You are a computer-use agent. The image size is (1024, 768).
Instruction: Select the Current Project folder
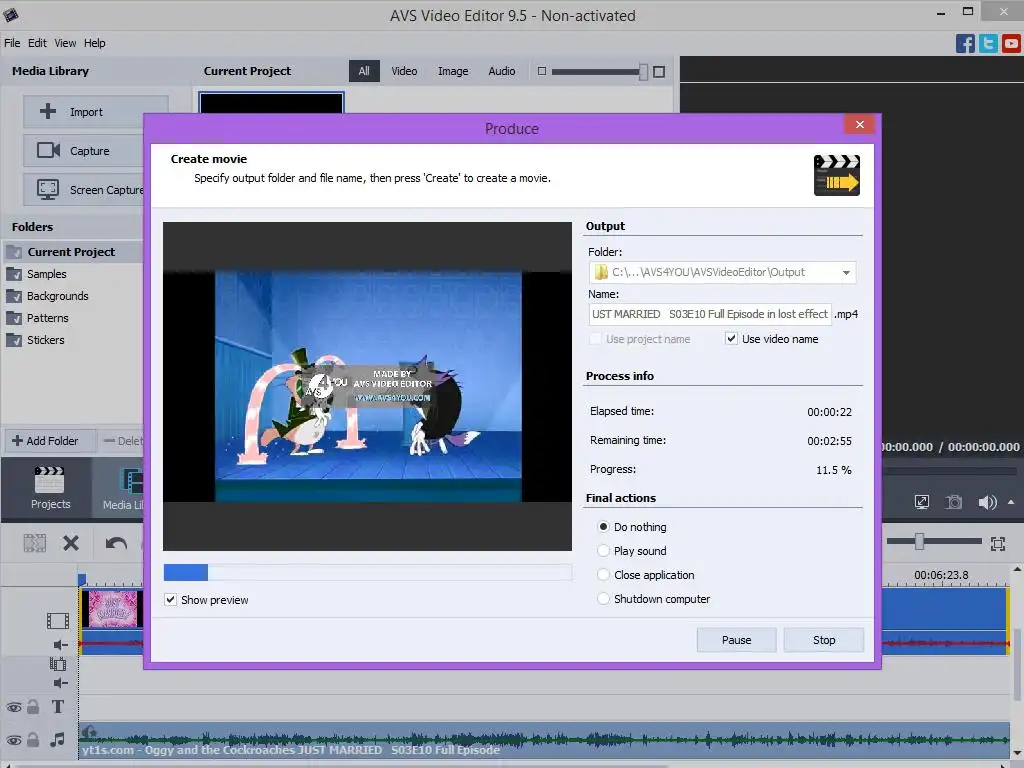72,251
